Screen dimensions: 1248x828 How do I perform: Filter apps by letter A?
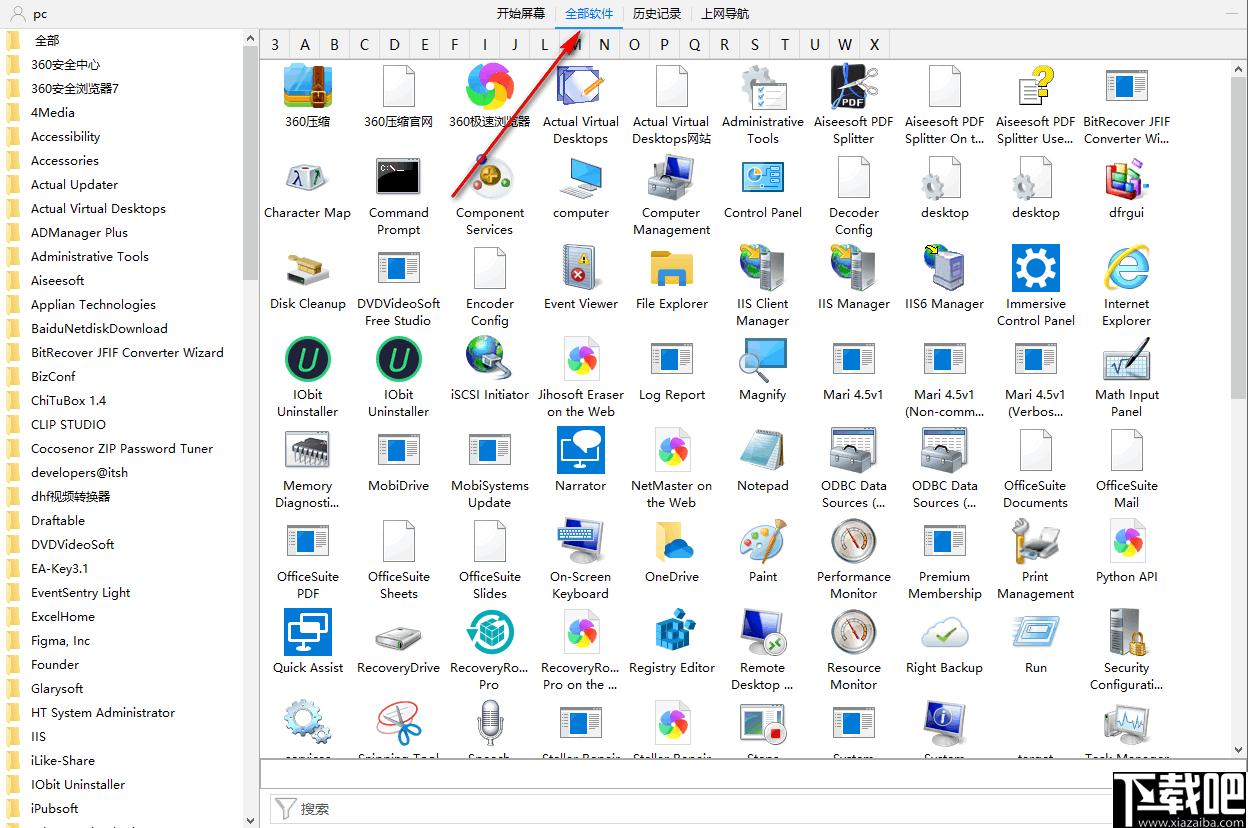305,45
